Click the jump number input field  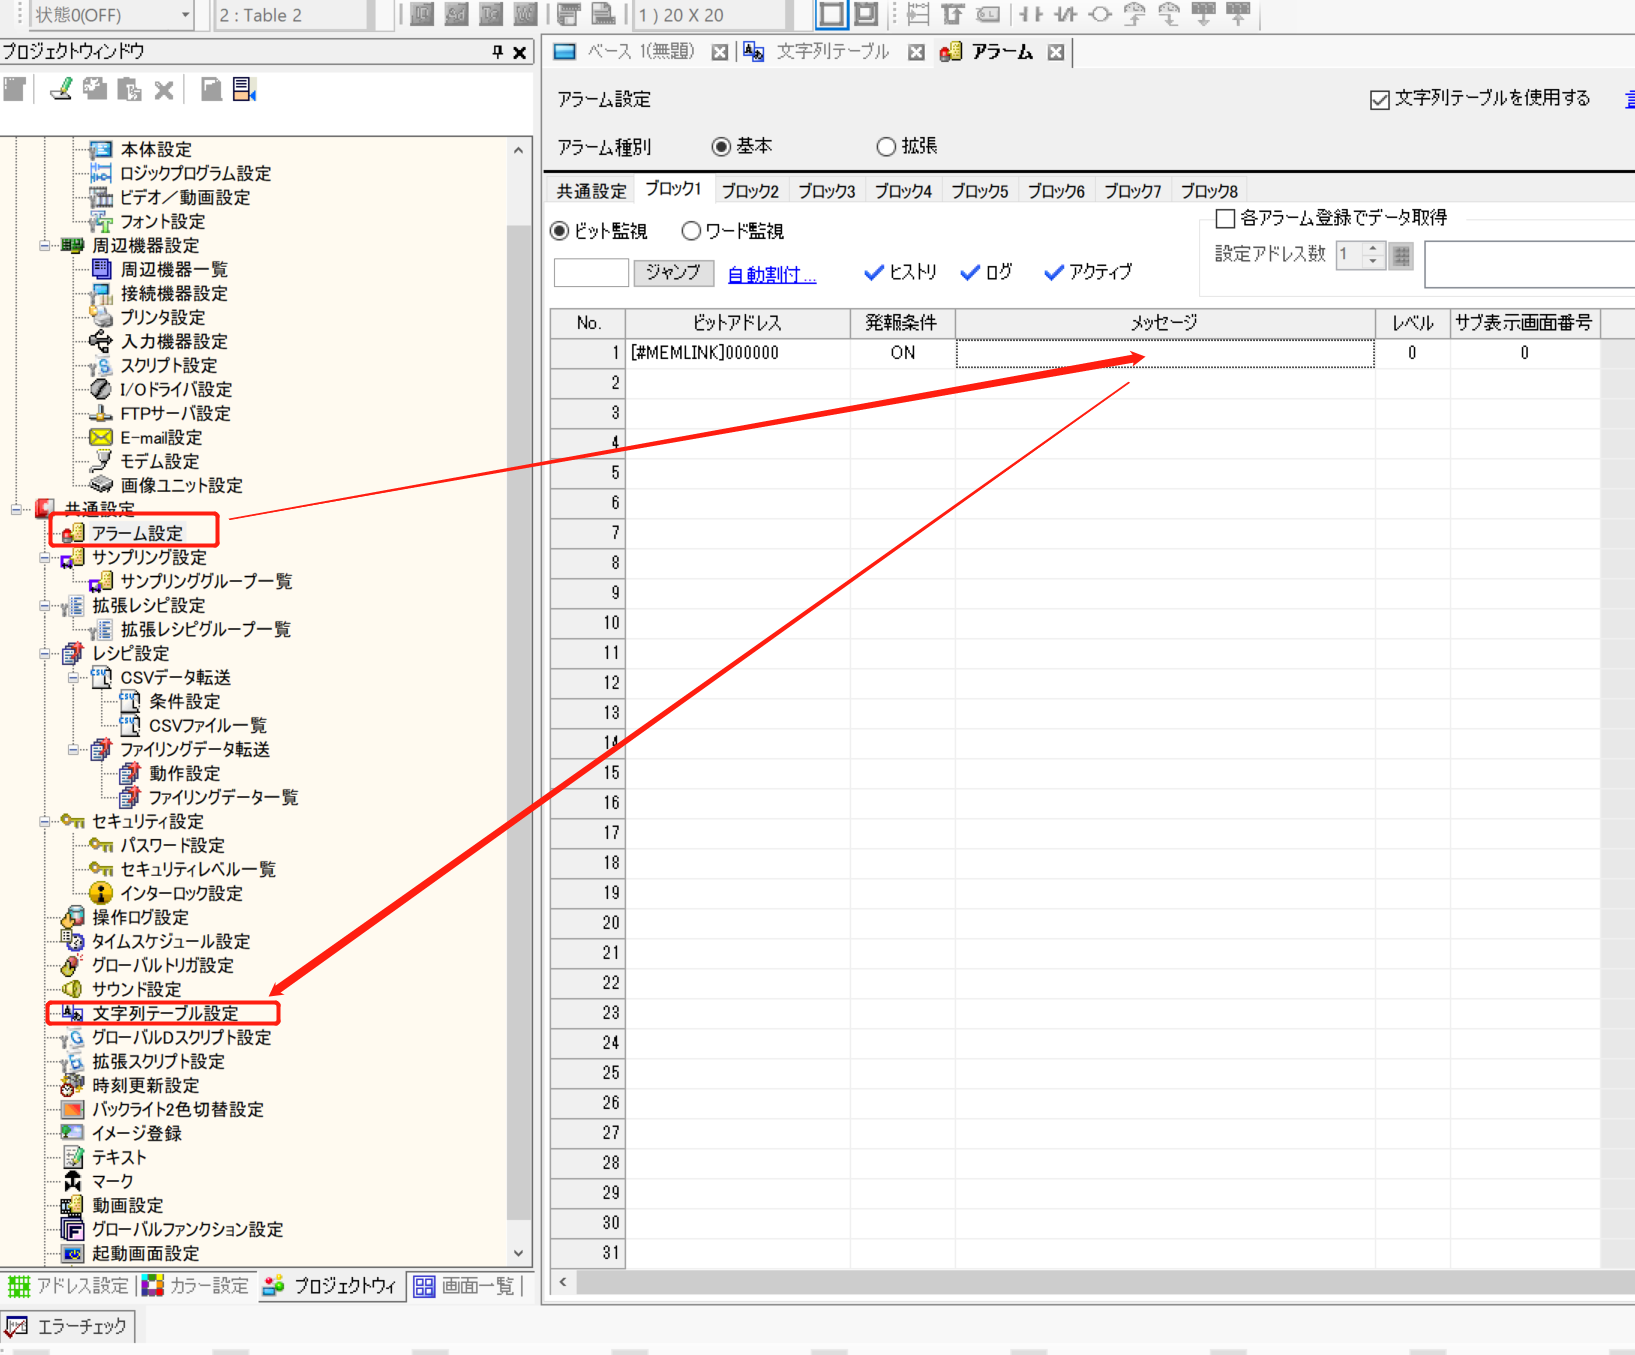(x=591, y=273)
